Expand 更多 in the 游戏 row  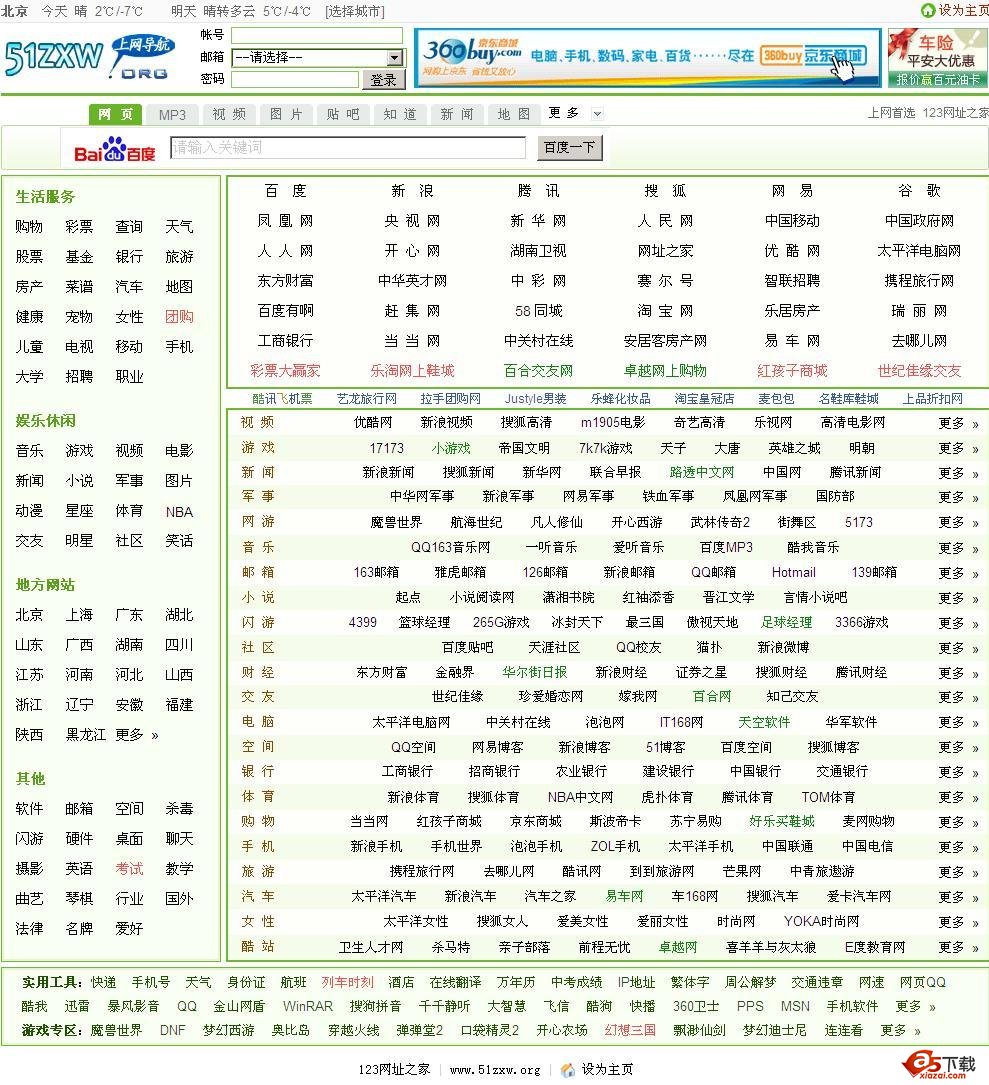pyautogui.click(x=958, y=448)
